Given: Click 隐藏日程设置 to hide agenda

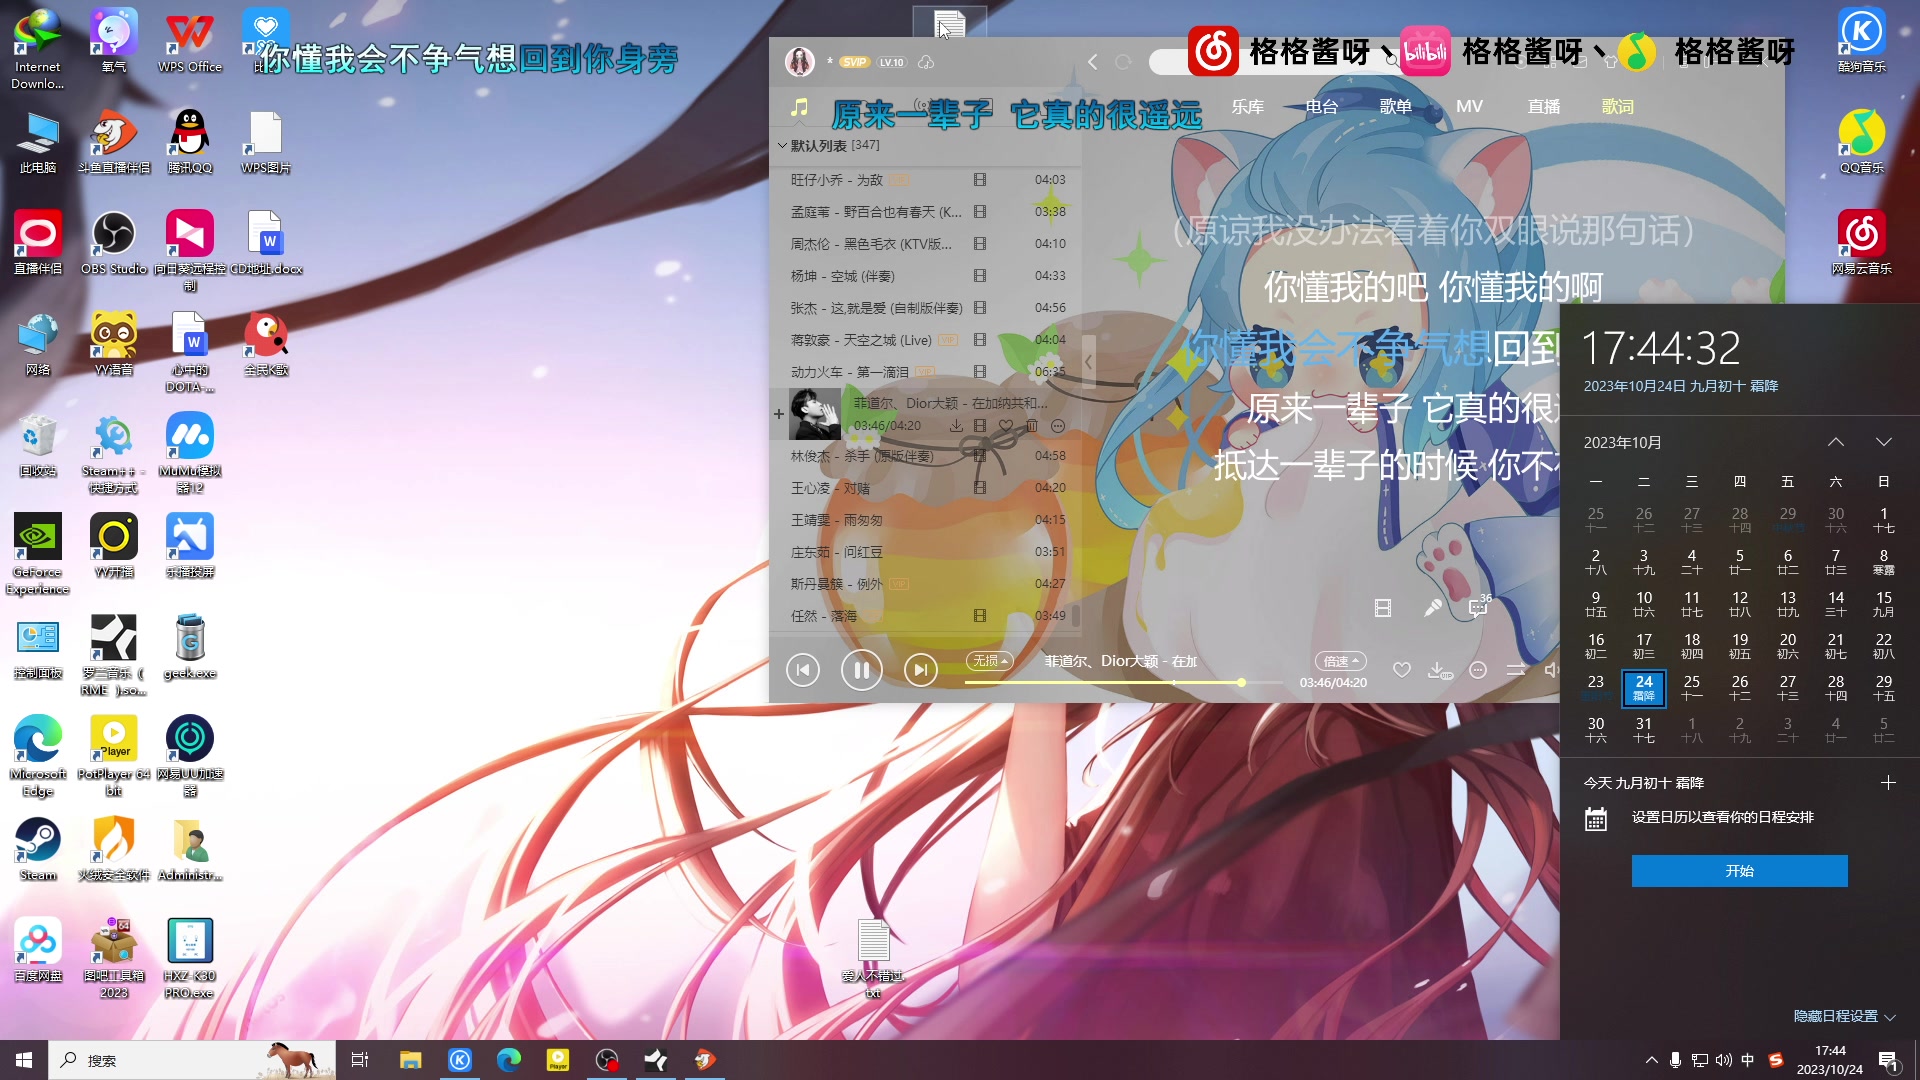Looking at the screenshot, I should [x=1844, y=1016].
